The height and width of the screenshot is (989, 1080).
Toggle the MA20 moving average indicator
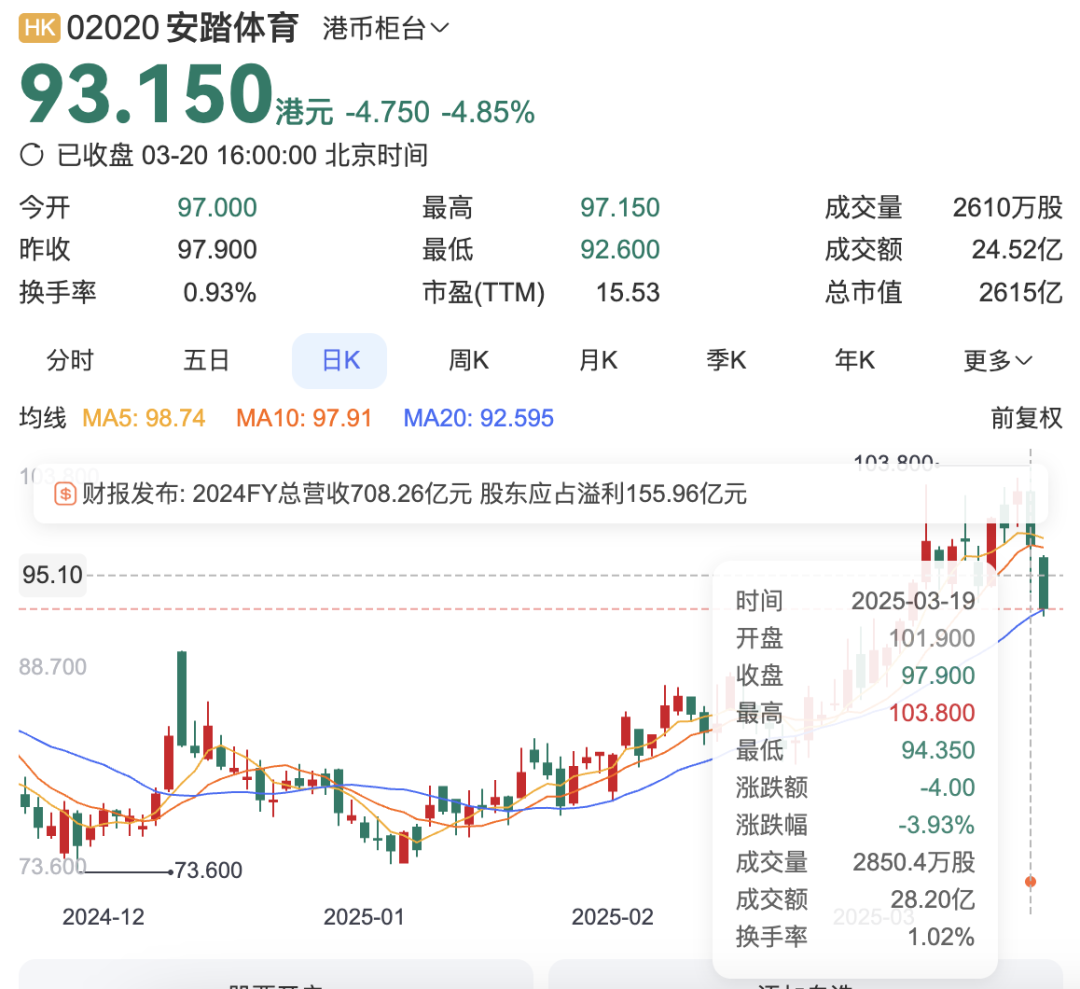tap(478, 418)
